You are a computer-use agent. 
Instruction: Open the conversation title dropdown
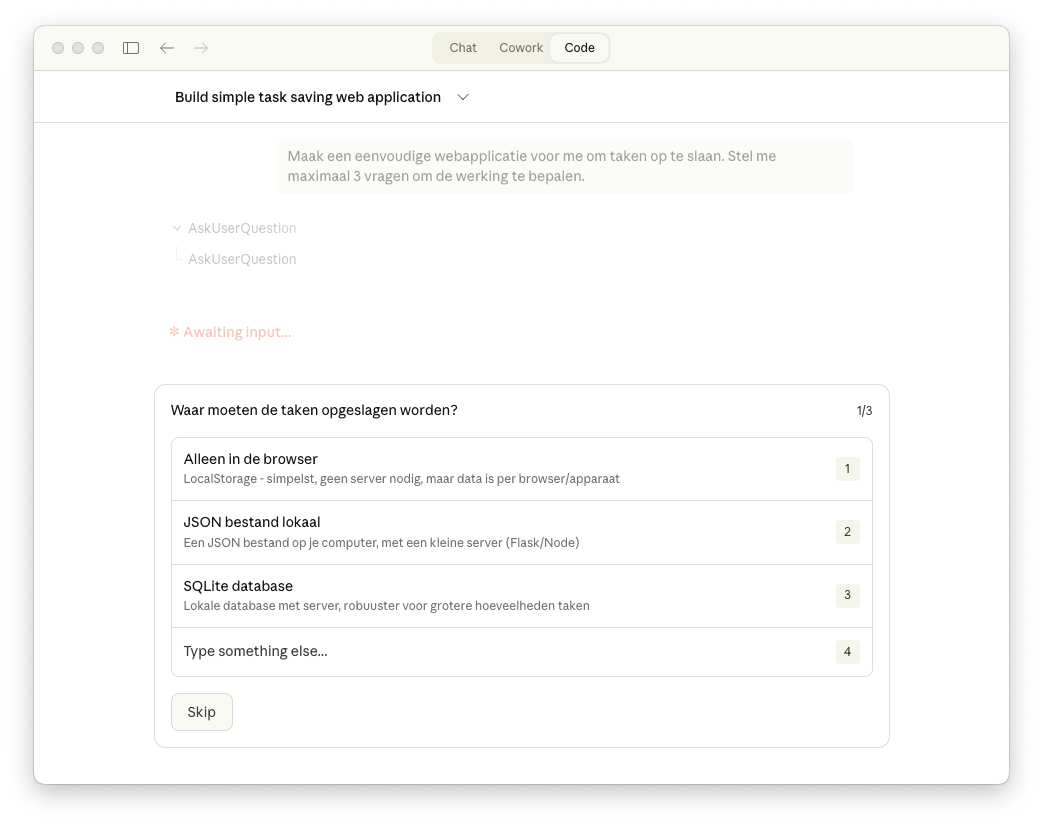(463, 97)
